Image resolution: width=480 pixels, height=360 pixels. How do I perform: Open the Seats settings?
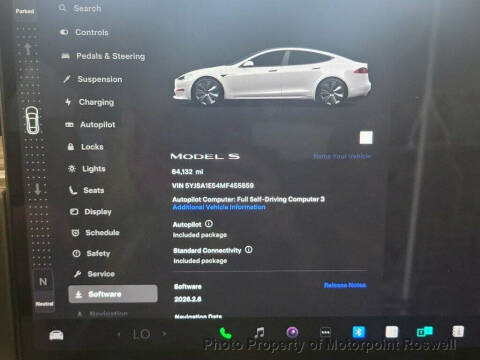(87, 190)
